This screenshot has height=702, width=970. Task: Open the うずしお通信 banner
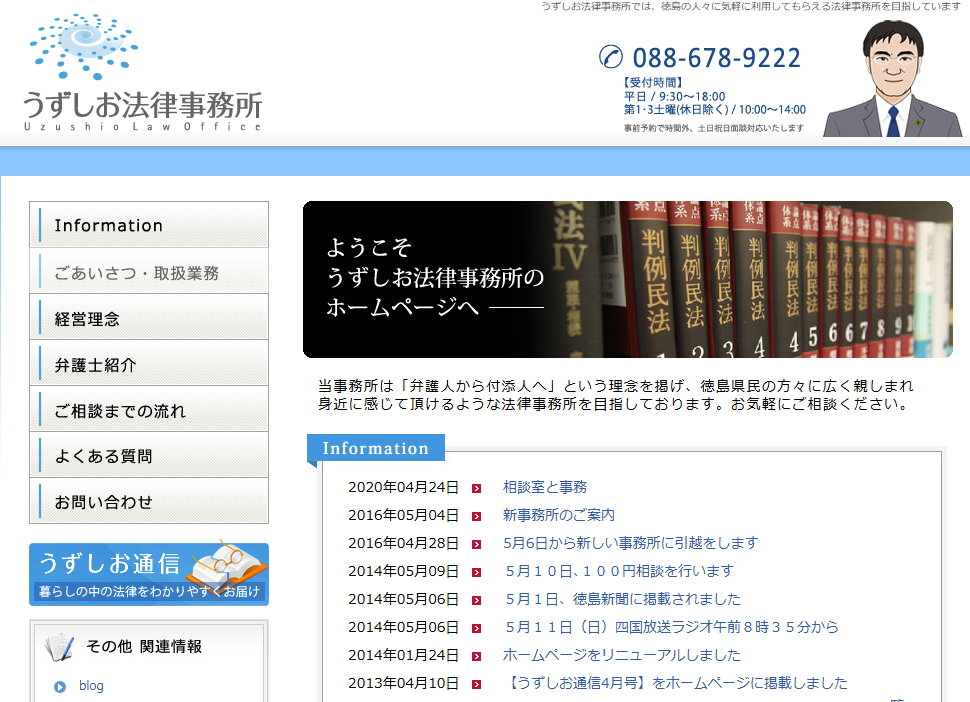pyautogui.click(x=149, y=574)
